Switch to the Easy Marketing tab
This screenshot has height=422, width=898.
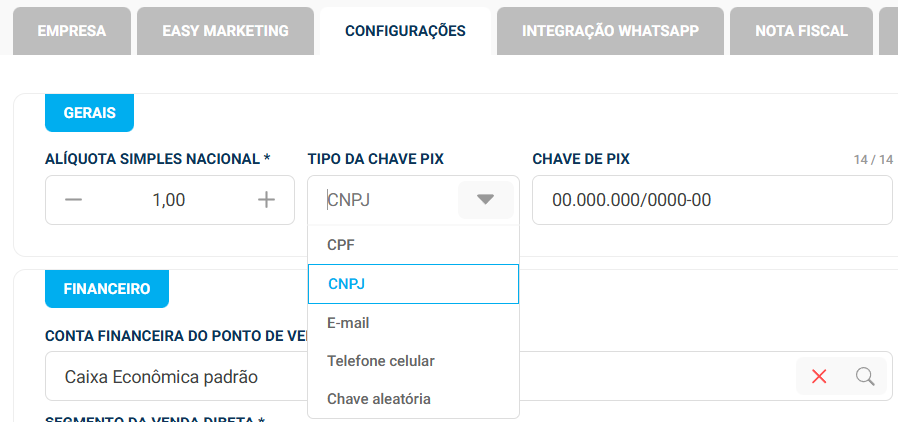pyautogui.click(x=225, y=31)
